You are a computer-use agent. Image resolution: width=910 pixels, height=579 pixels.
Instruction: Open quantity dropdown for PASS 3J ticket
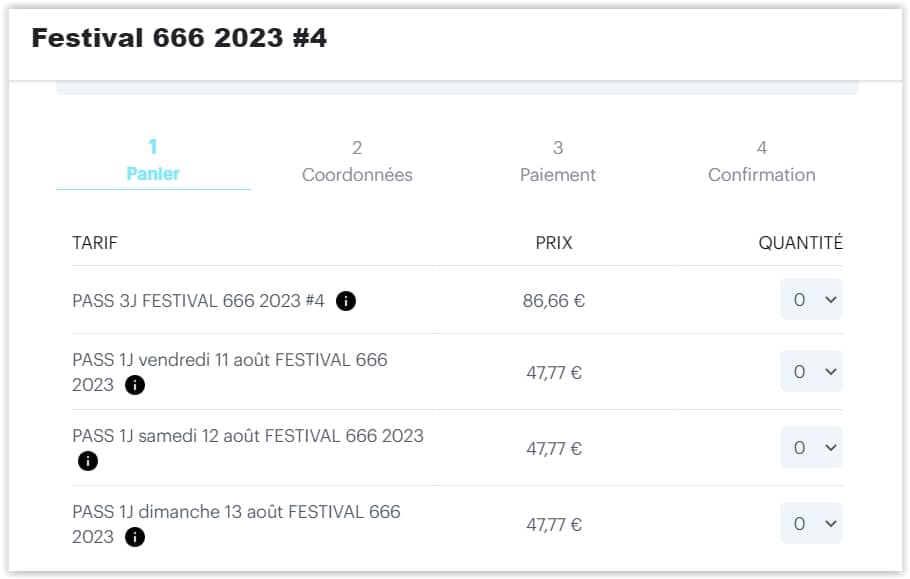tap(811, 299)
